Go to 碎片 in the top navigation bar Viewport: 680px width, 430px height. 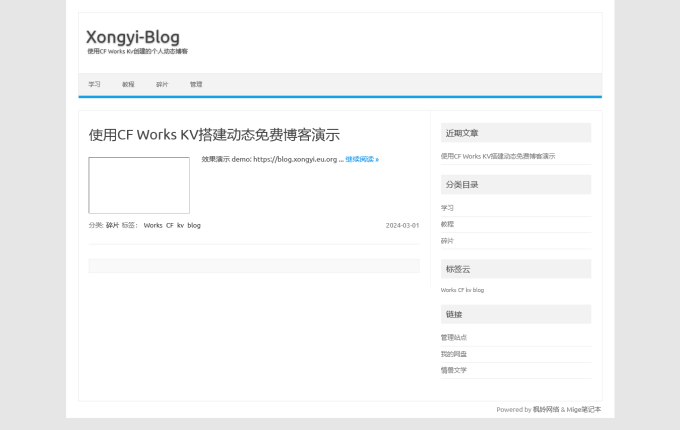[162, 84]
